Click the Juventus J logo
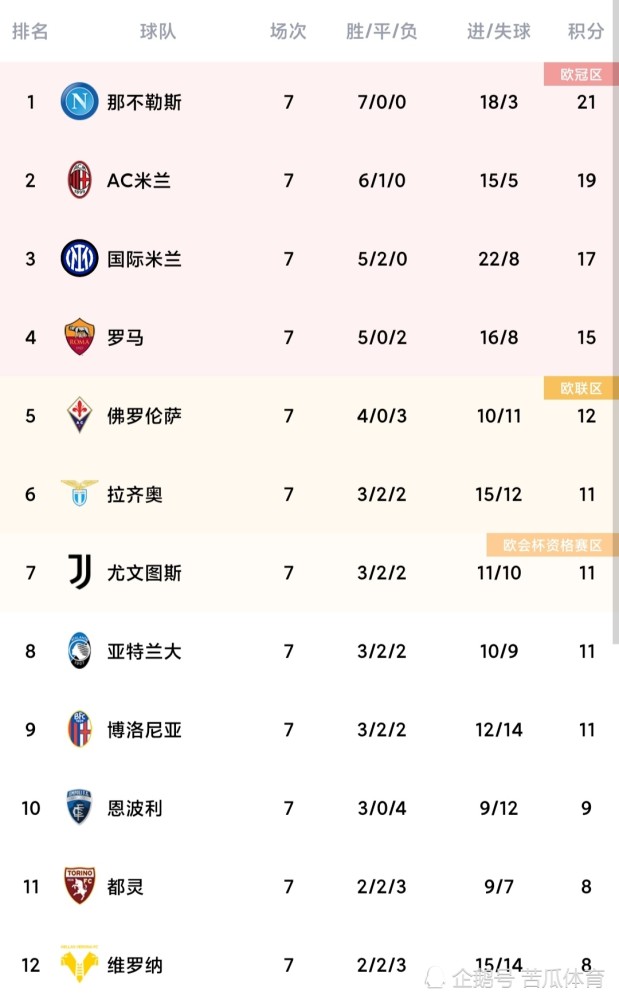 (x=80, y=571)
